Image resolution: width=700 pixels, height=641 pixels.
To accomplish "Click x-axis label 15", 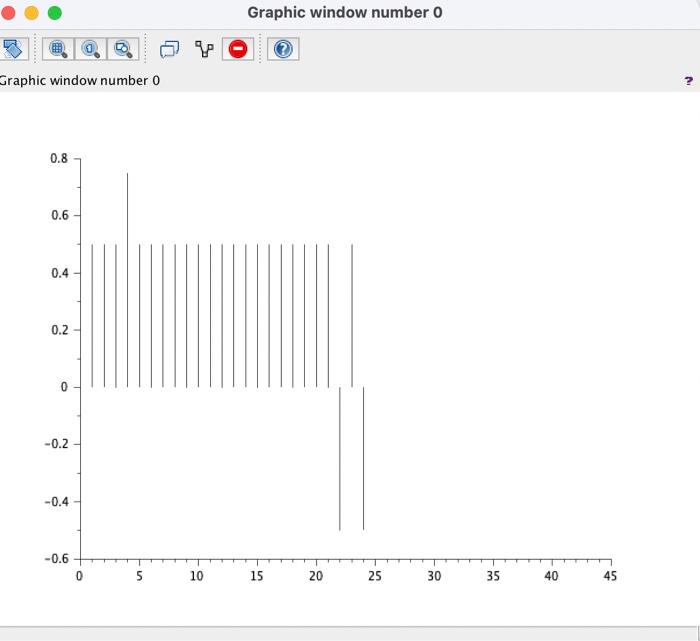I will click(x=256, y=576).
